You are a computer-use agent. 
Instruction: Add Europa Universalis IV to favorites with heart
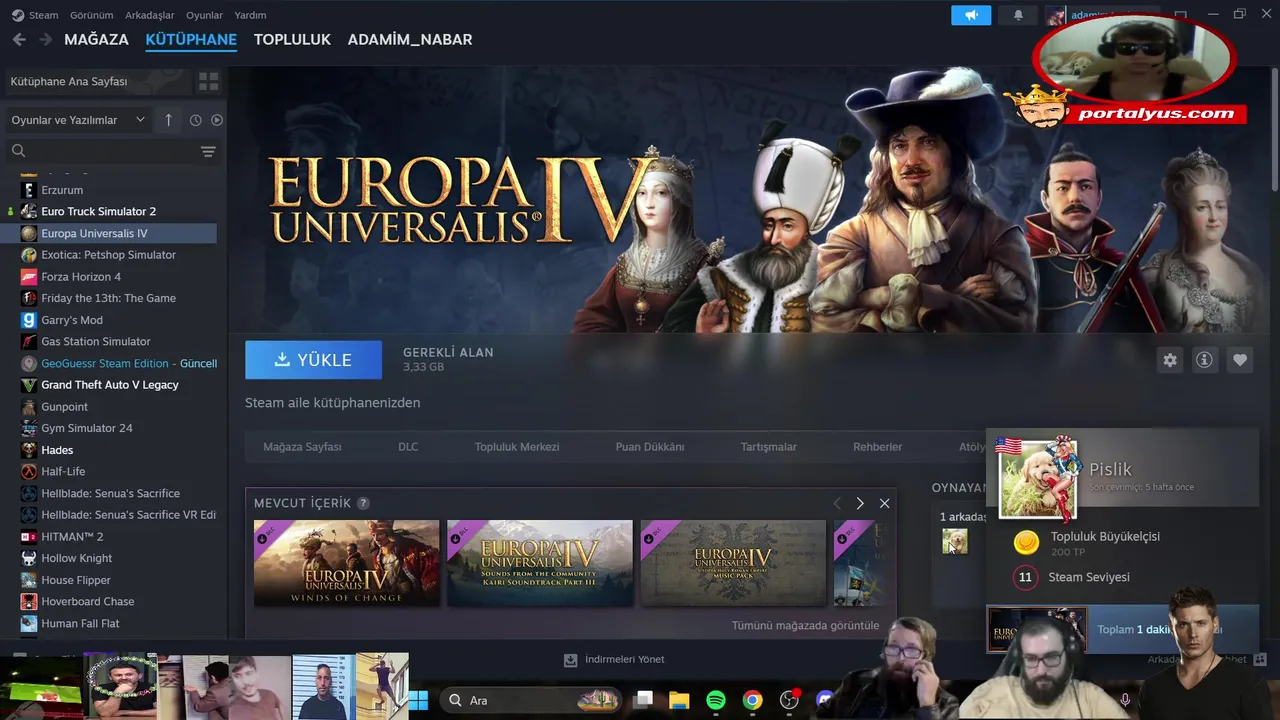point(1240,360)
